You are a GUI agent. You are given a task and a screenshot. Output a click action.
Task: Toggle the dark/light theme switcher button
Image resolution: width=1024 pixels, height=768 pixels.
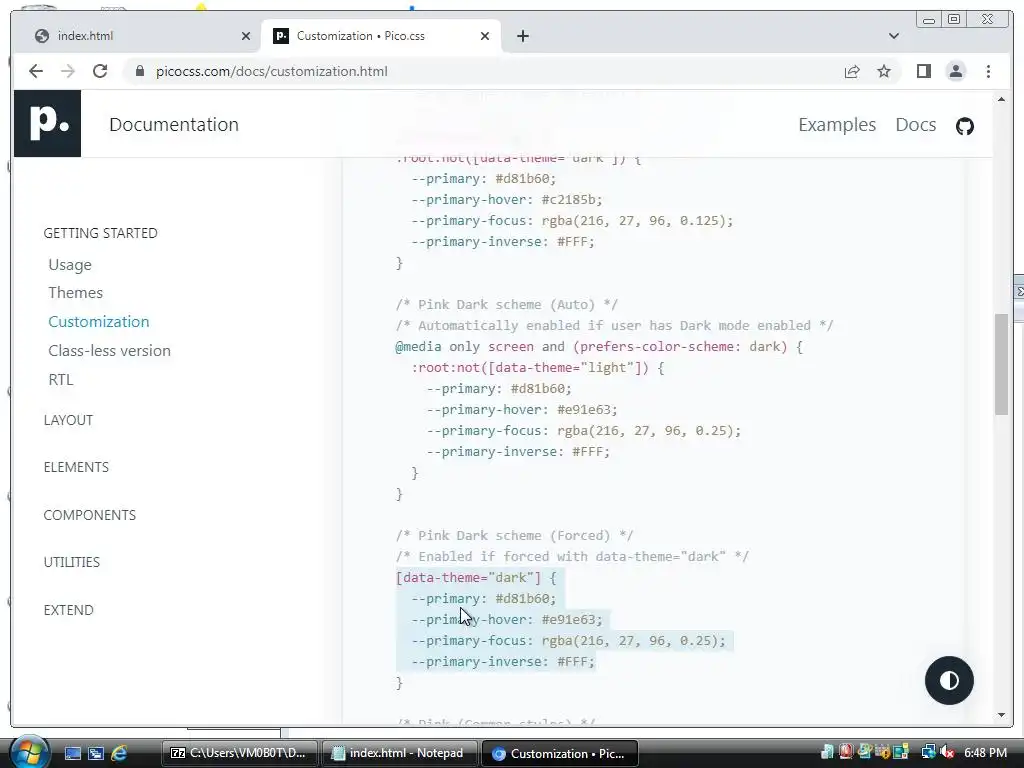949,680
